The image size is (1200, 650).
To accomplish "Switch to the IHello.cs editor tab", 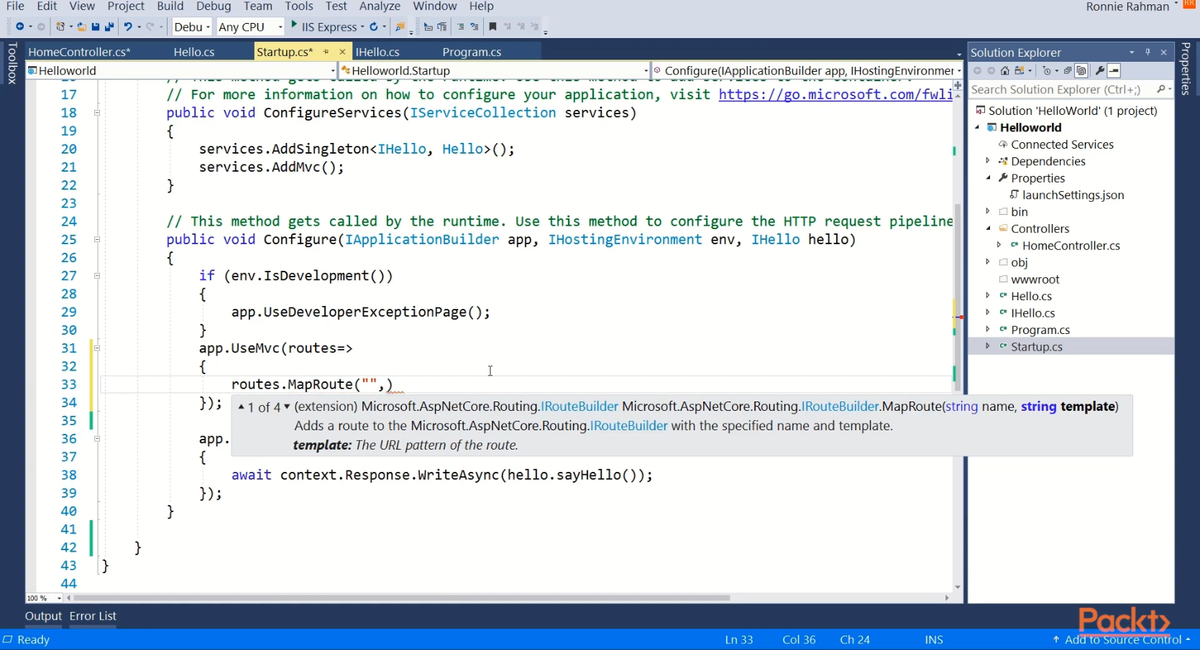I will pos(378,52).
